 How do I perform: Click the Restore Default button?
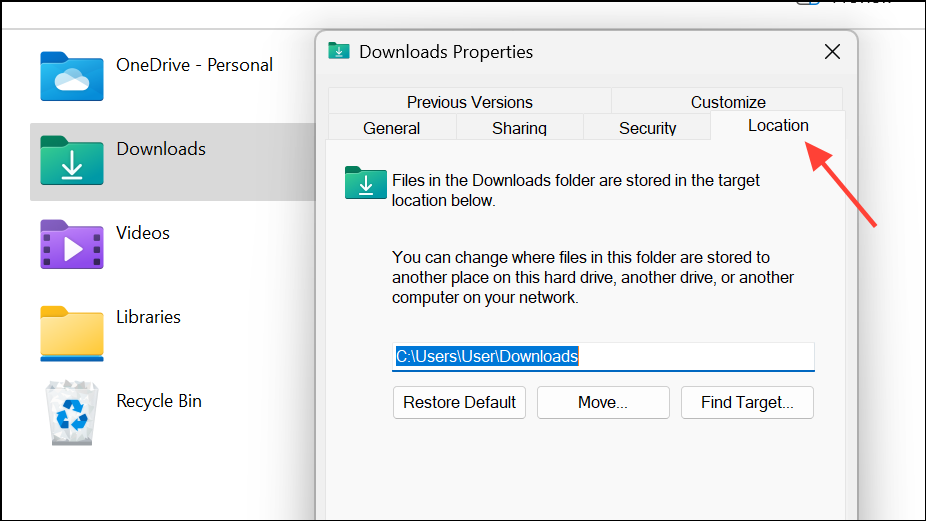pos(459,402)
